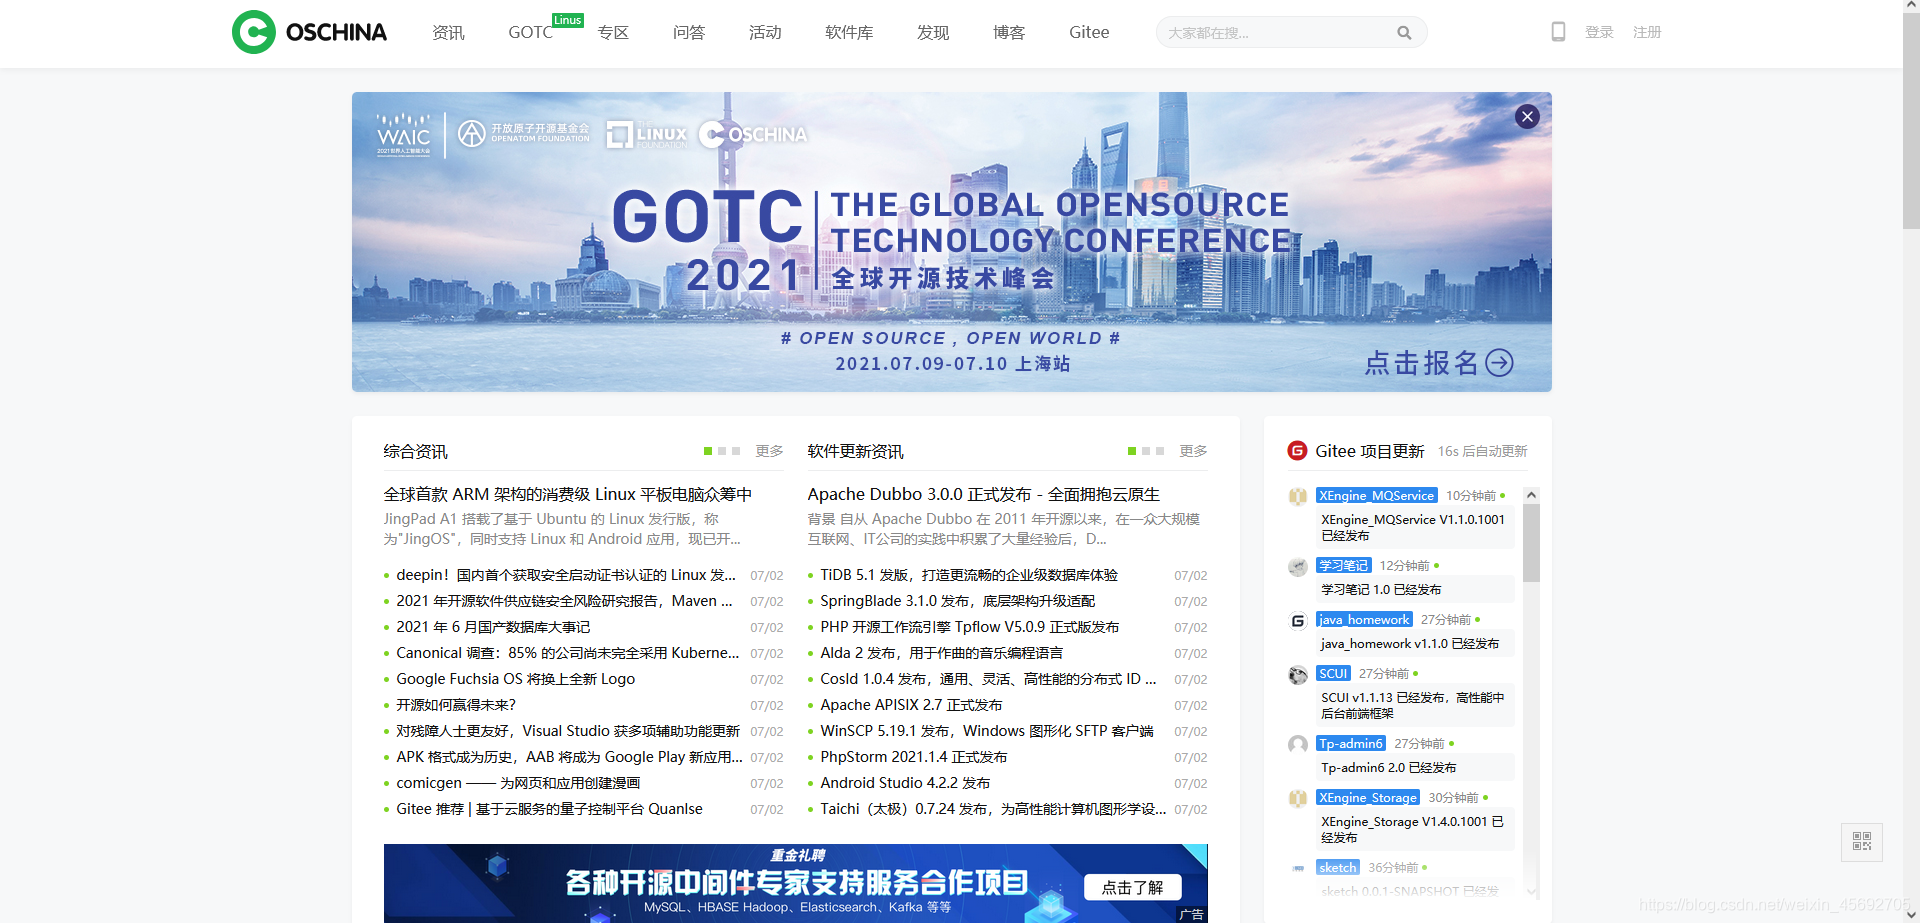The image size is (1920, 923).
Task: Click the XEngine_Storage project tag
Action: pos(1368,797)
